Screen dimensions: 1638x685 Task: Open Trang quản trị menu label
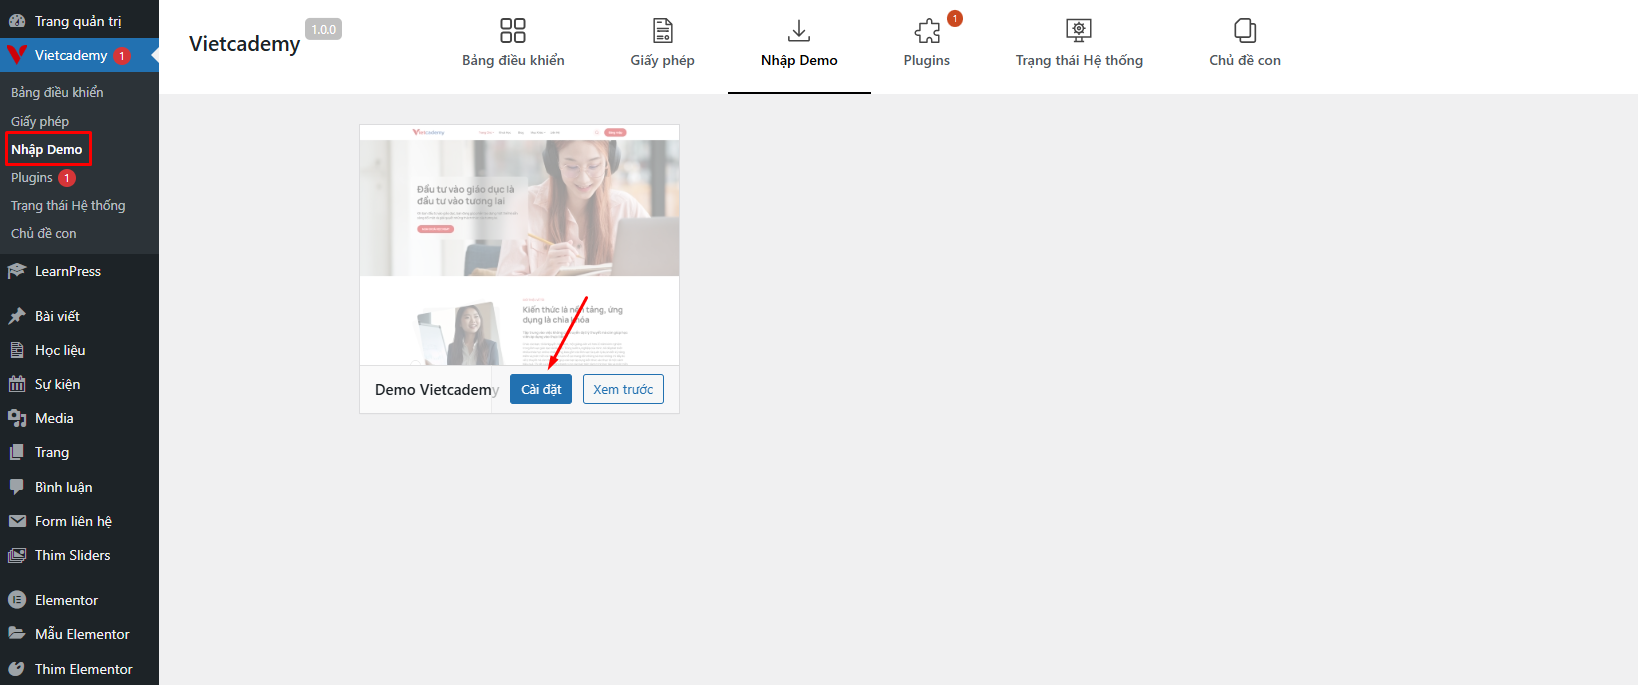pyautogui.click(x=78, y=21)
